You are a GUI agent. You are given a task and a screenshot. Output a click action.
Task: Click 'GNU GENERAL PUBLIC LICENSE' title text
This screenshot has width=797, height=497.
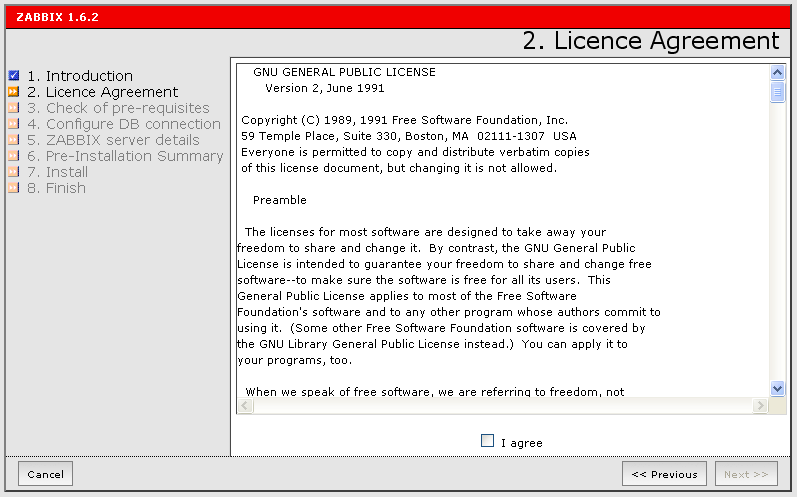tap(344, 72)
